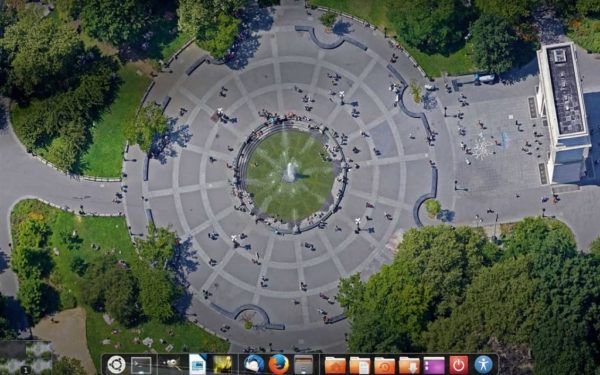Viewport: 600px width, 375px height.
Task: Open the Downloads folder in dock
Action: pos(409,365)
